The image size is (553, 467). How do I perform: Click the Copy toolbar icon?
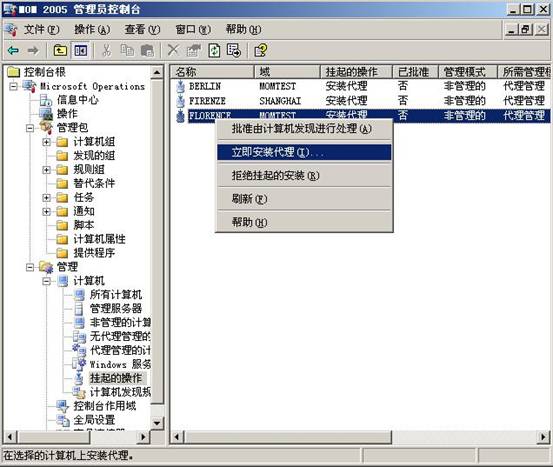(127, 50)
